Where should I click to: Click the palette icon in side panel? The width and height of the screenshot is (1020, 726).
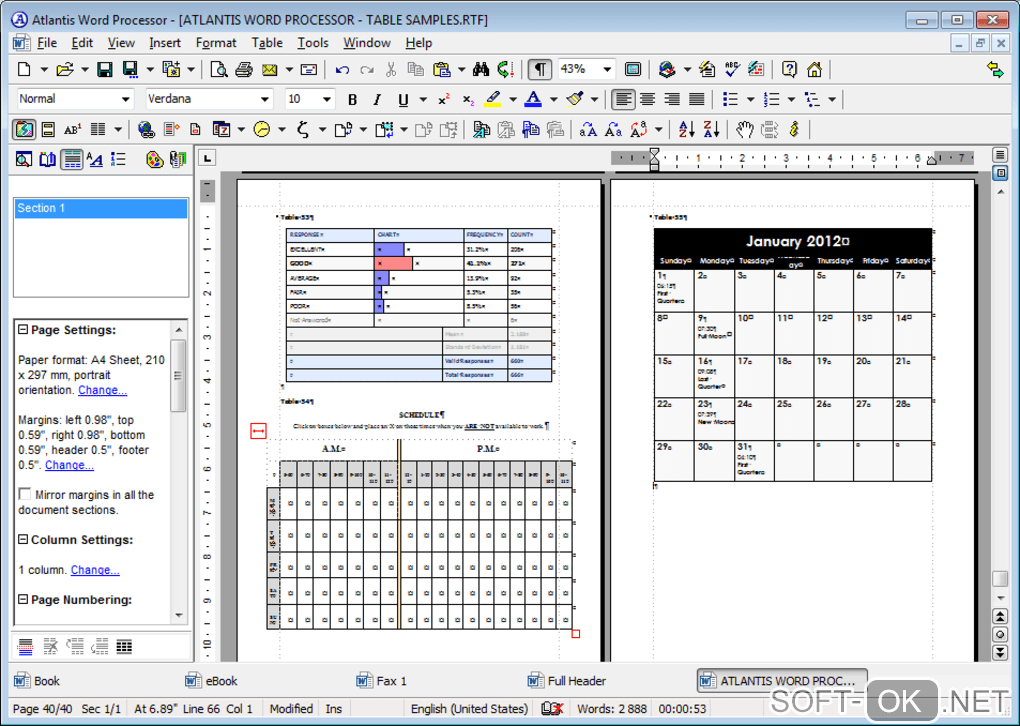click(x=154, y=159)
